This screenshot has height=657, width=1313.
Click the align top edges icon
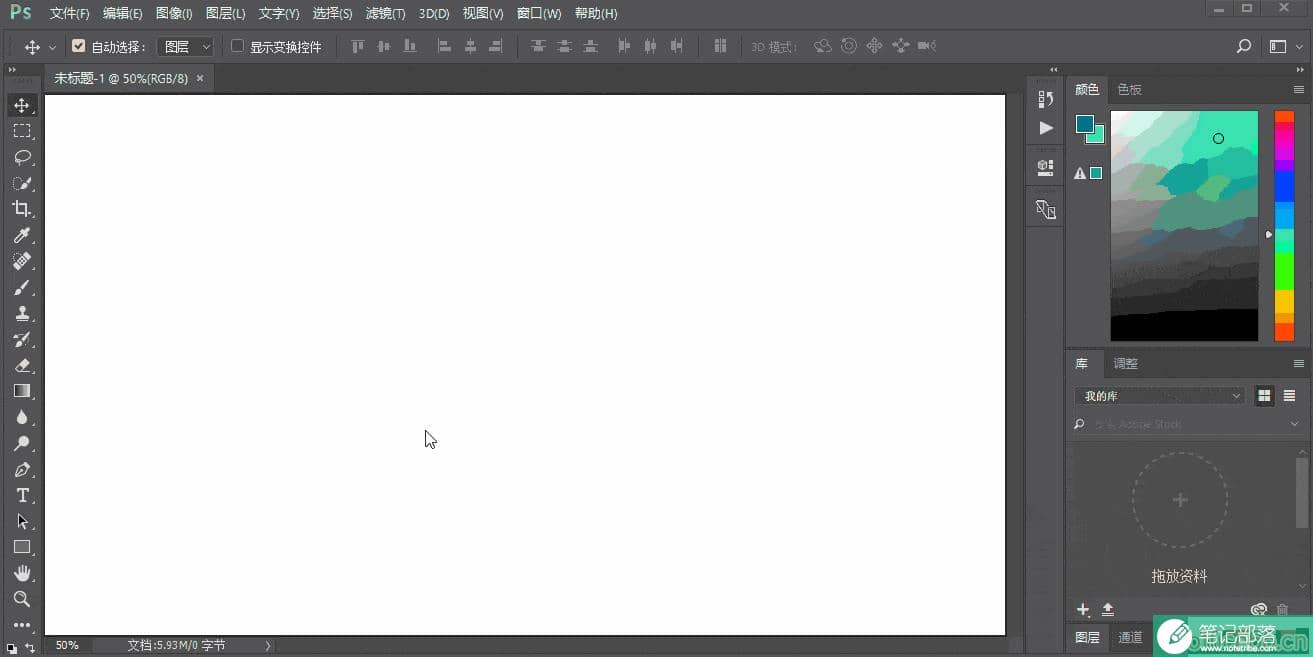(358, 46)
